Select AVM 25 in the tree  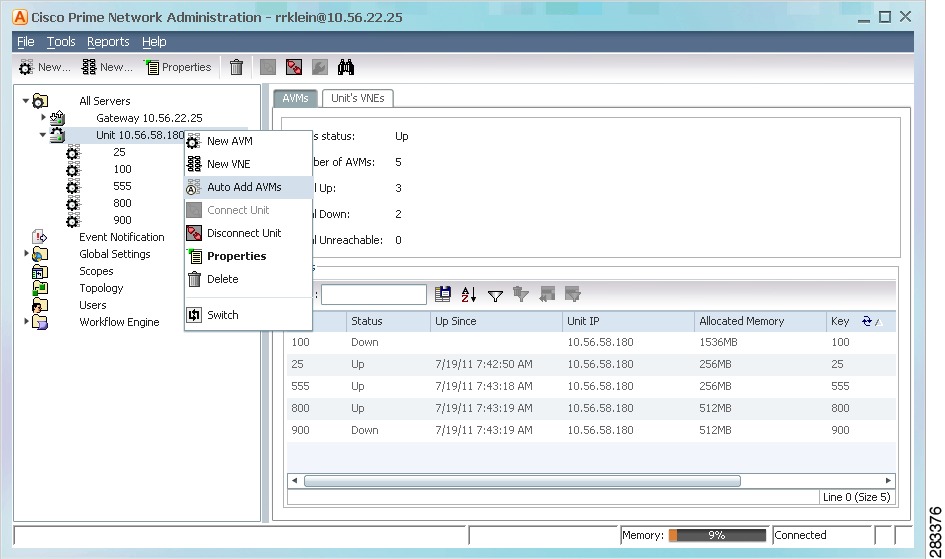point(119,152)
